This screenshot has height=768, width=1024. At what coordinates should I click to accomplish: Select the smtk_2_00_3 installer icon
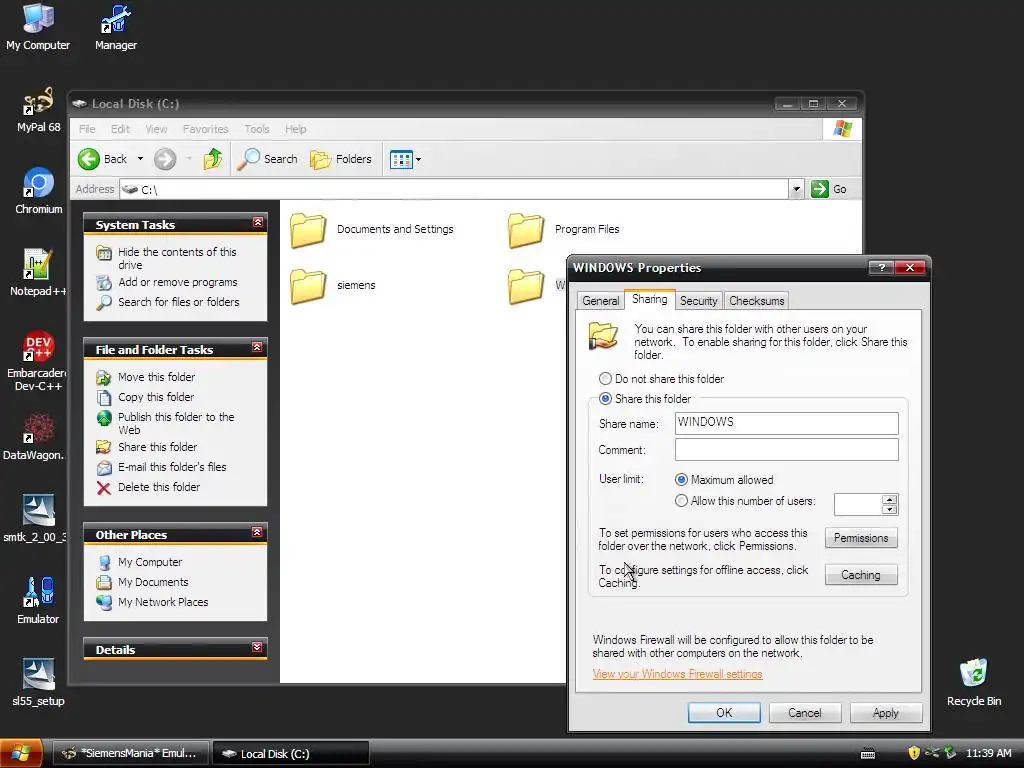pyautogui.click(x=35, y=519)
